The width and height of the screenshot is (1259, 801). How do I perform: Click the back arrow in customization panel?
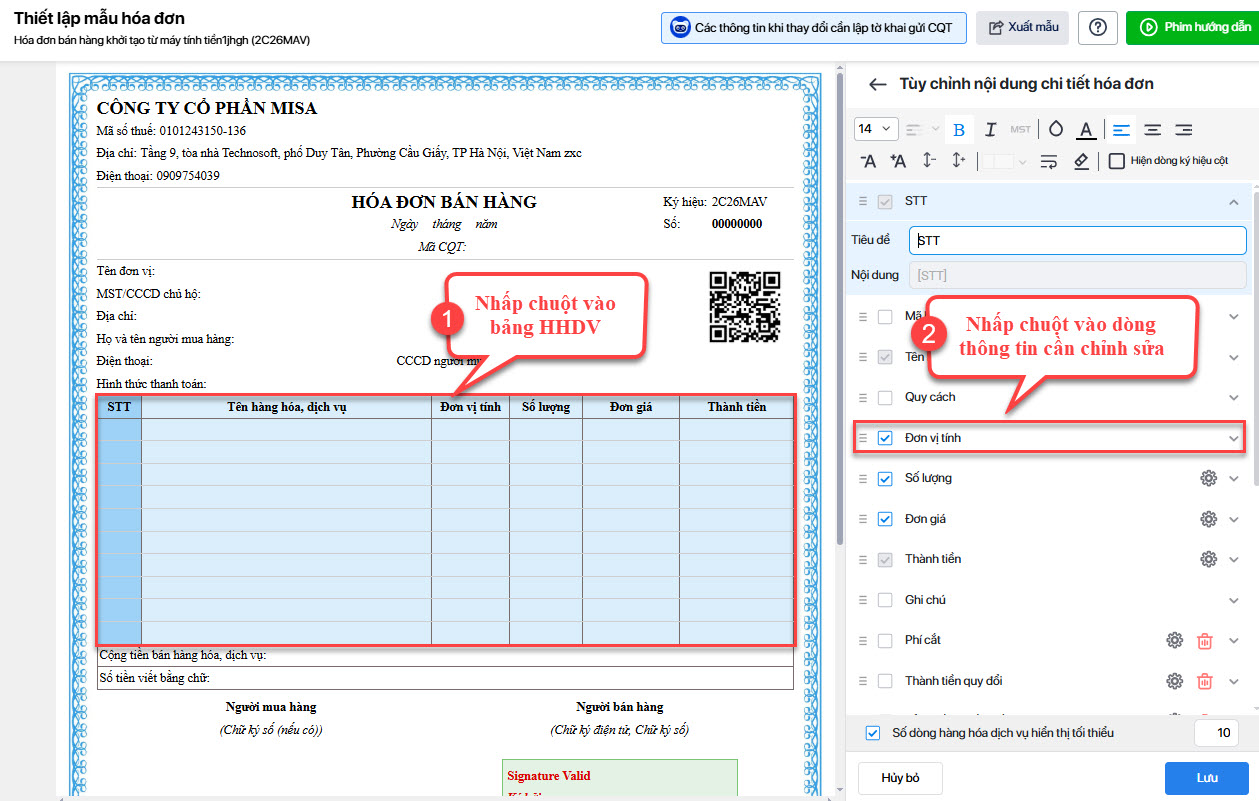877,84
